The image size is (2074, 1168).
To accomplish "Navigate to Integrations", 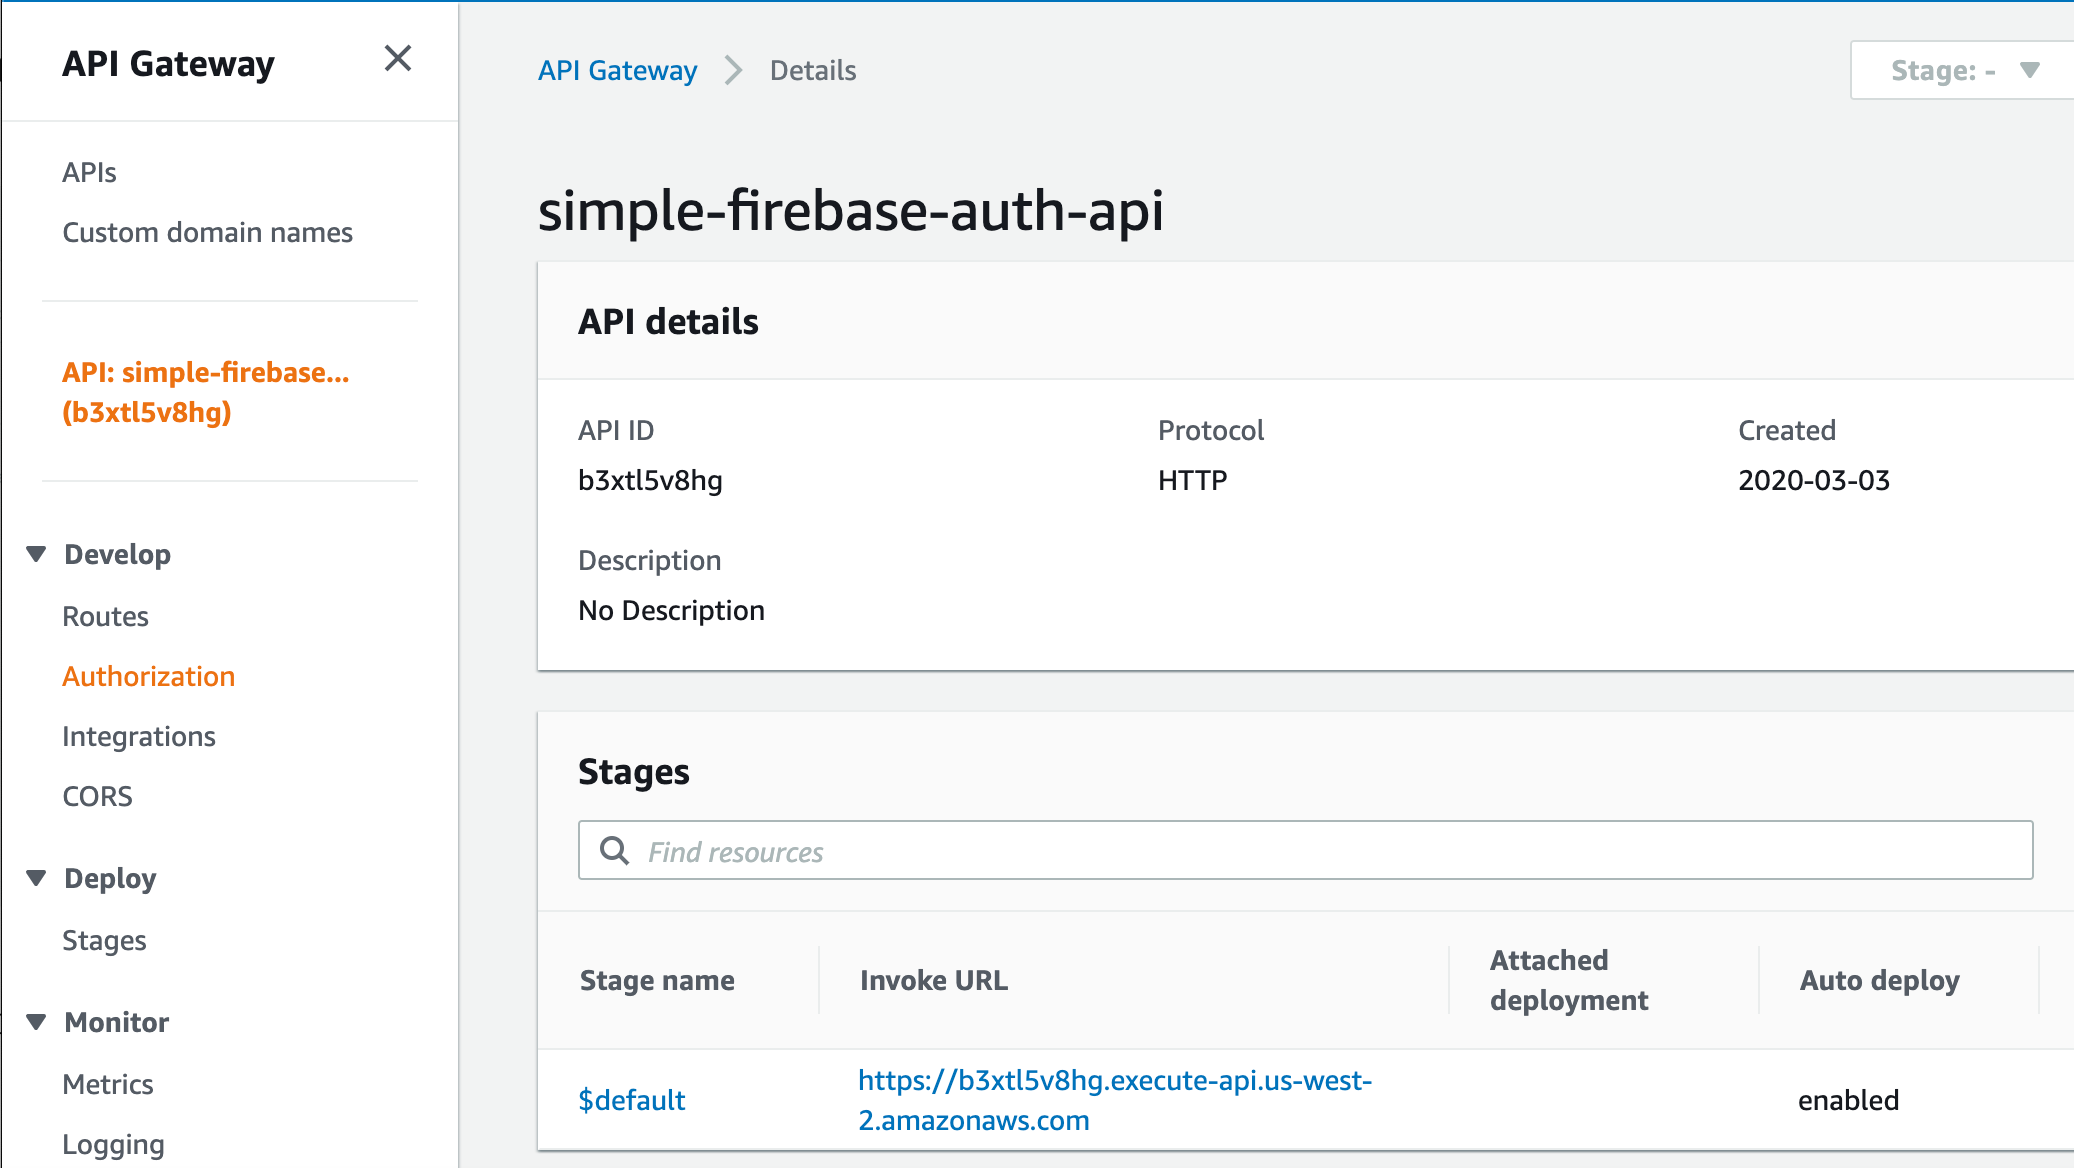I will [x=139, y=736].
